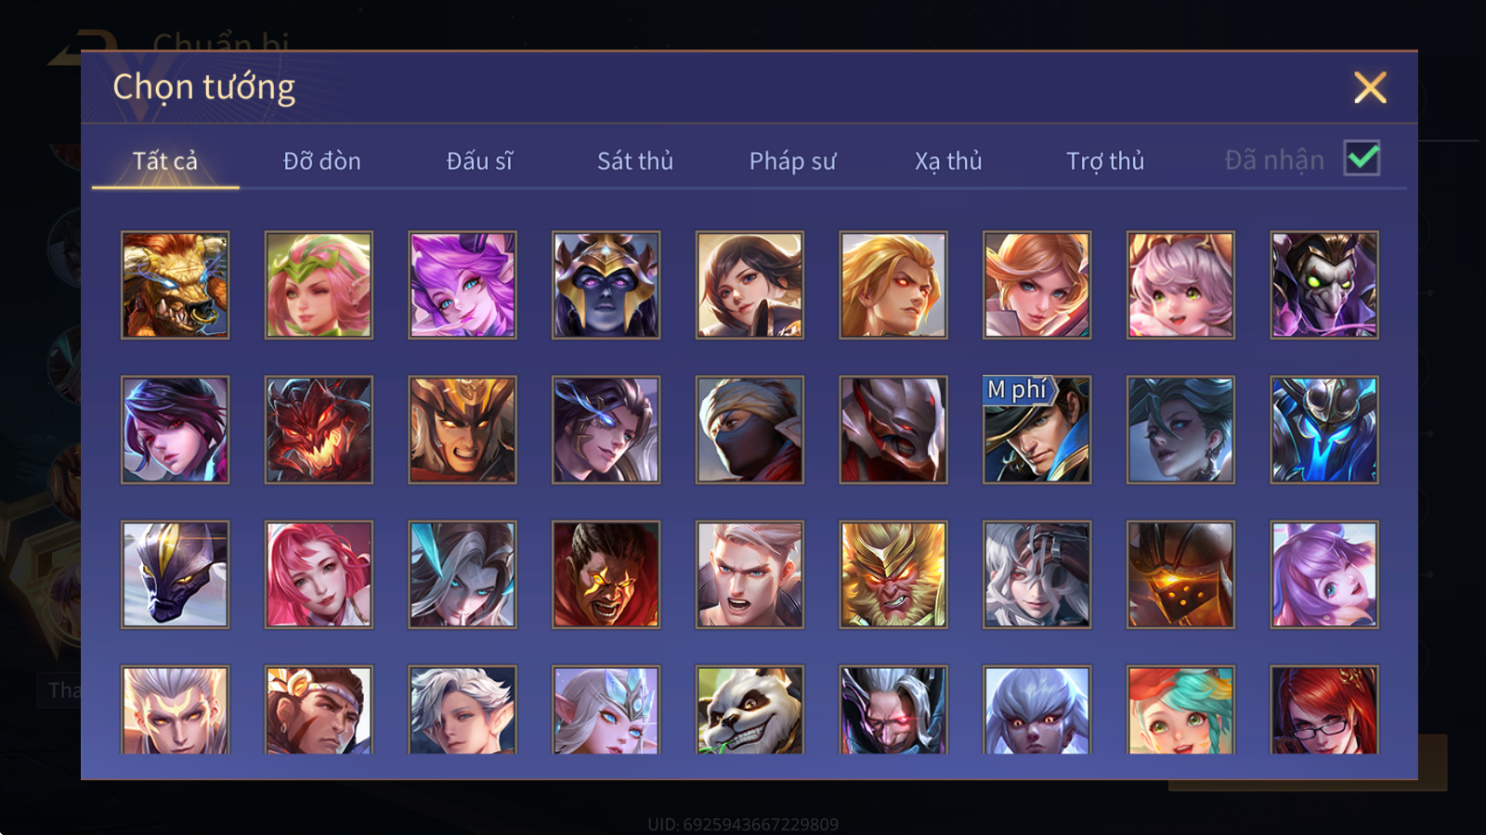Select the red demon-faced hero portrait
The height and width of the screenshot is (835, 1486).
(x=319, y=430)
